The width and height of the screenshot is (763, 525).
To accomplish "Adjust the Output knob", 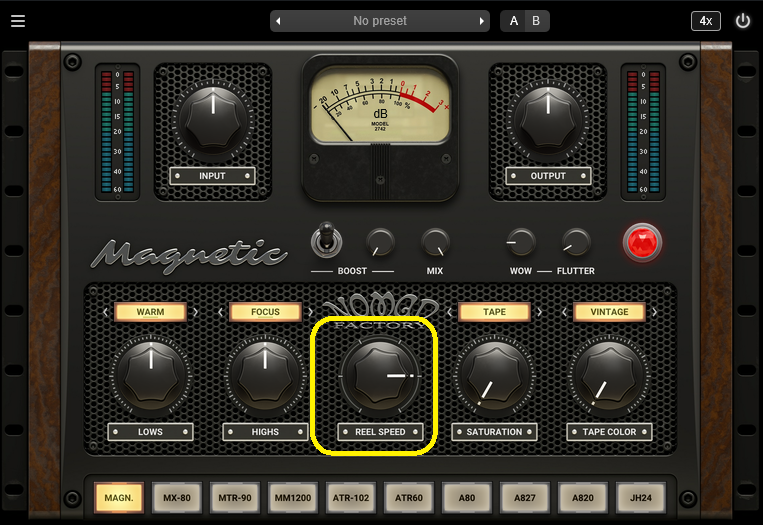I will click(x=548, y=120).
